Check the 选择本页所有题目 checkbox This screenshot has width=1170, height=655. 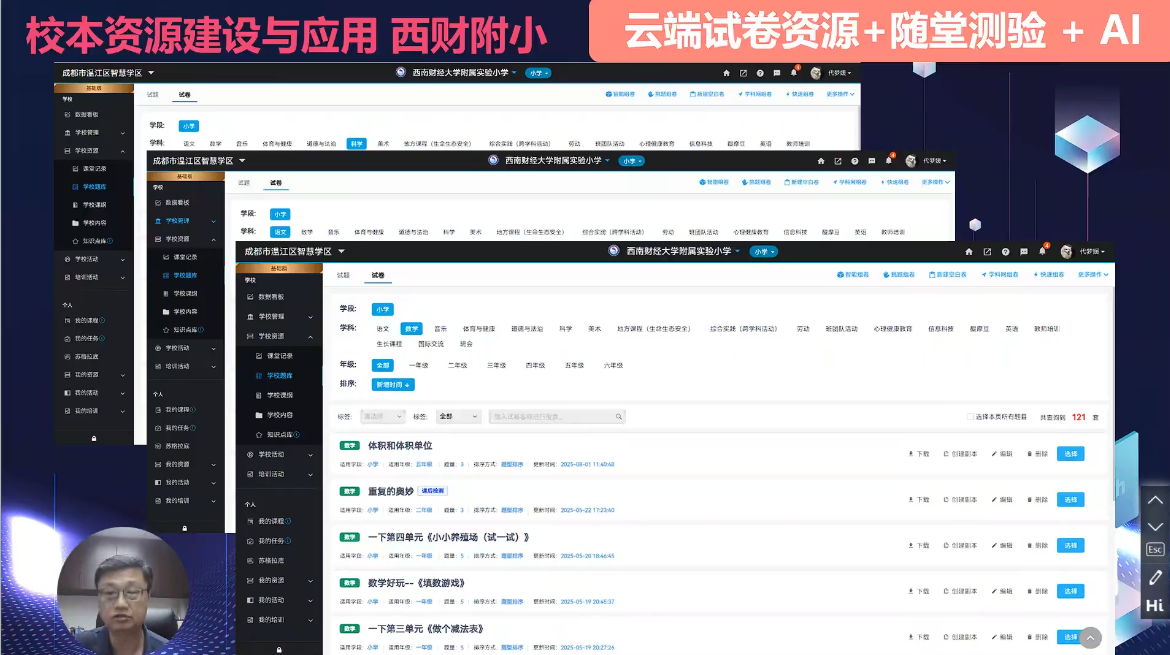pyautogui.click(x=970, y=417)
